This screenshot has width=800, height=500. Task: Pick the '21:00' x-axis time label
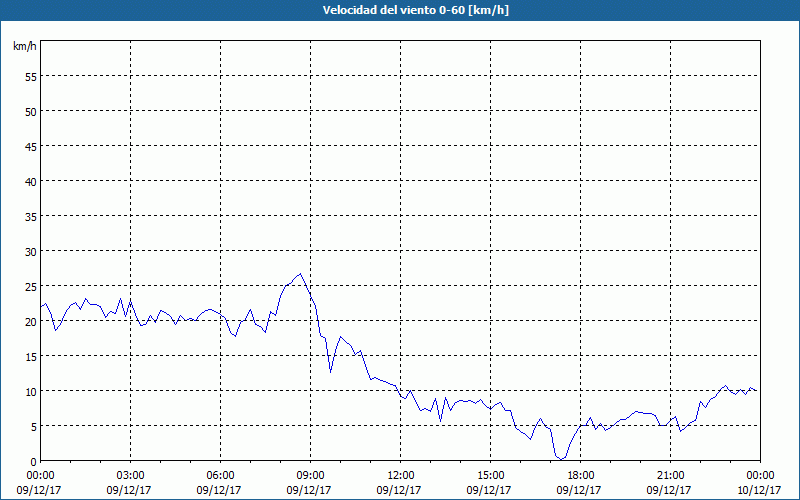pyautogui.click(x=670, y=476)
